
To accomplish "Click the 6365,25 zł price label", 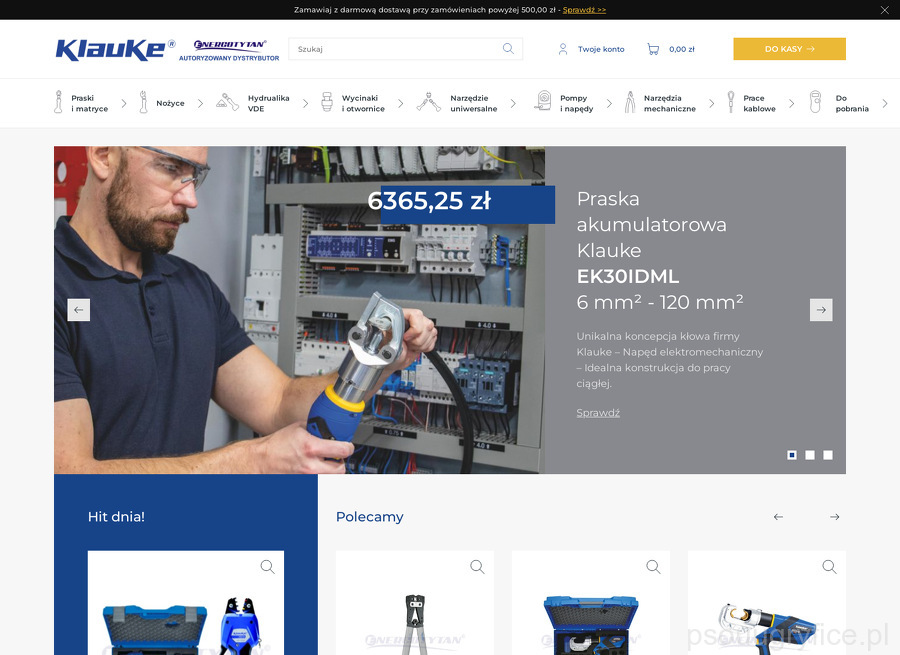I will click(x=429, y=201).
